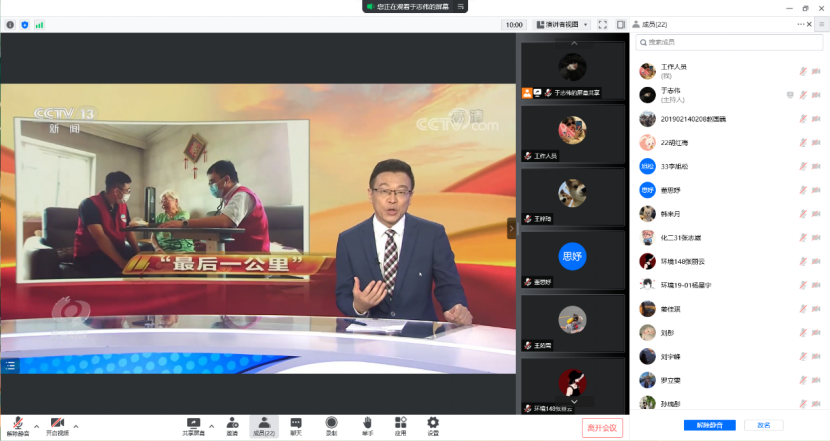Screen dimensions: 830x441
Task: Click the raise hand icon
Action: pyautogui.click(x=367, y=425)
